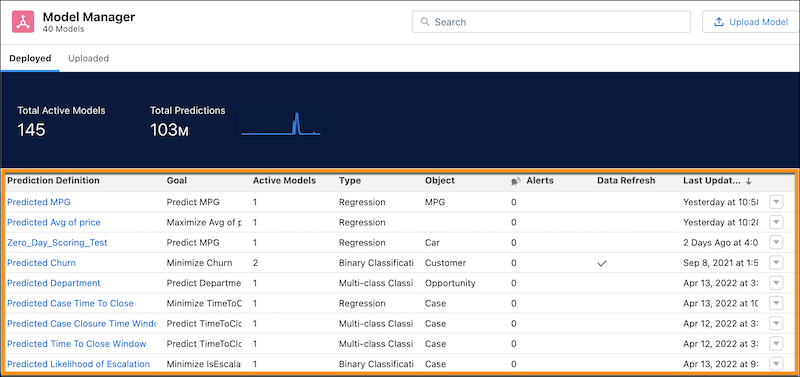Open the Zero_Day_Scoring_Test link
Viewport: 800px width, 377px height.
click(x=57, y=242)
